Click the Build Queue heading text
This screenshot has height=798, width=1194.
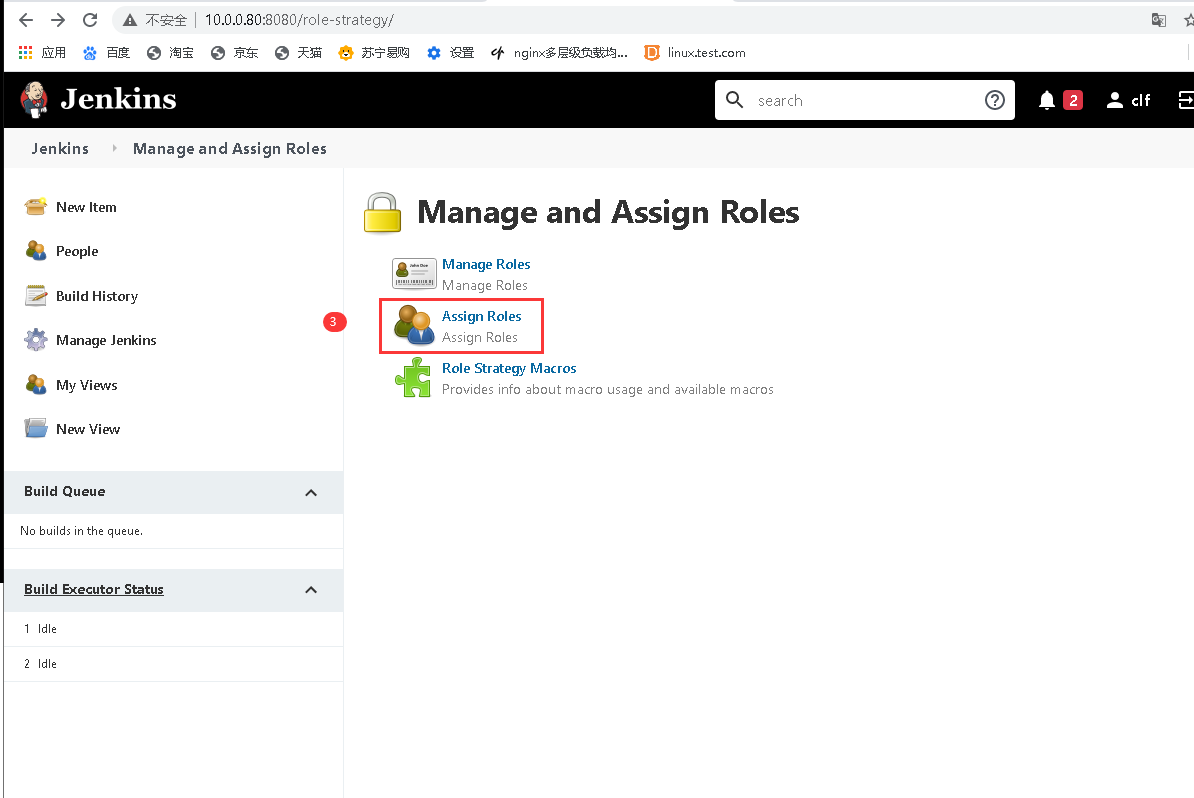pos(65,491)
